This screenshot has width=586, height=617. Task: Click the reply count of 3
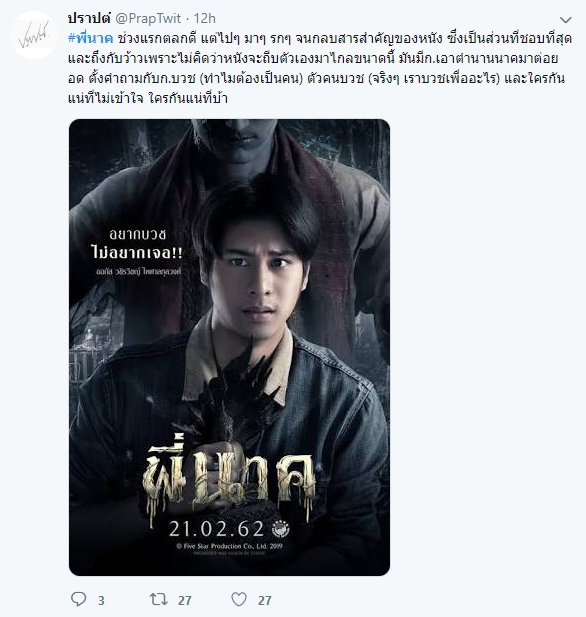point(101,600)
